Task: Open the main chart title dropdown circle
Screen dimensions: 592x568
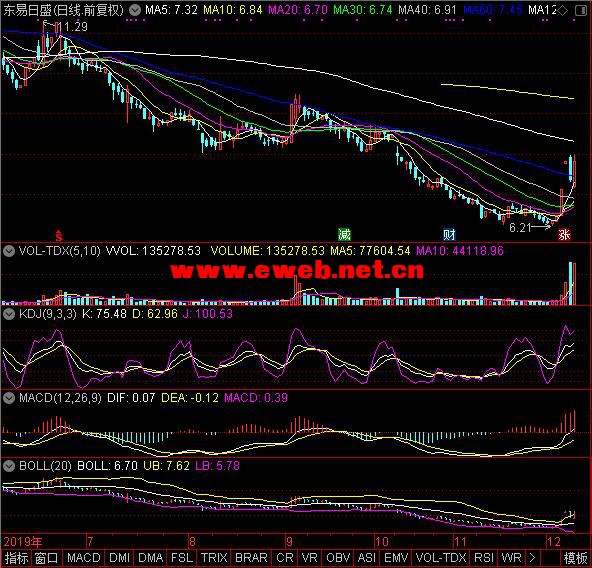Action: (135, 10)
